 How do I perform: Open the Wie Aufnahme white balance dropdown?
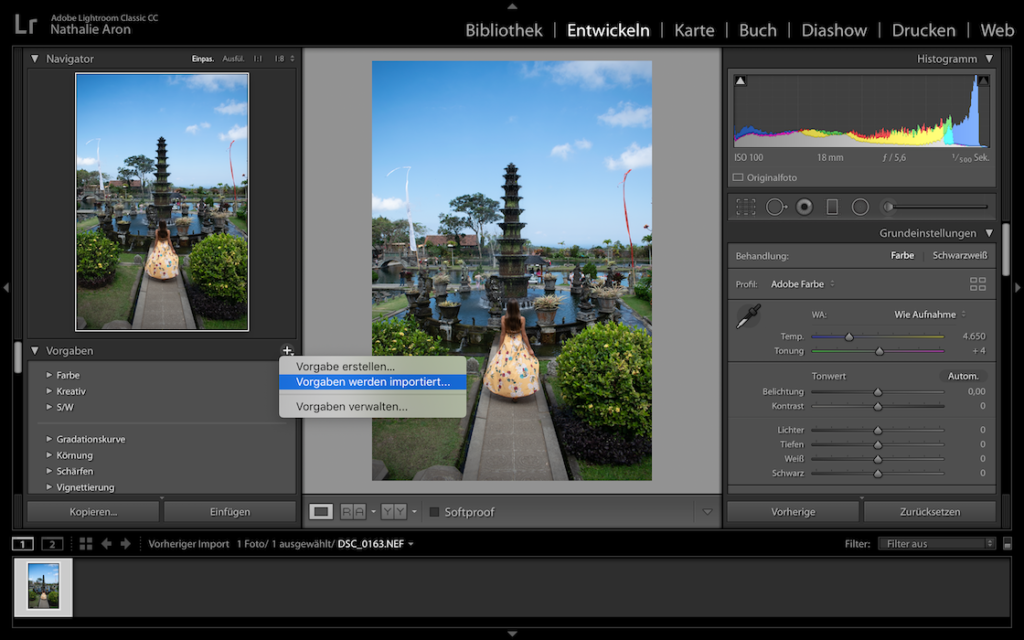pos(930,314)
